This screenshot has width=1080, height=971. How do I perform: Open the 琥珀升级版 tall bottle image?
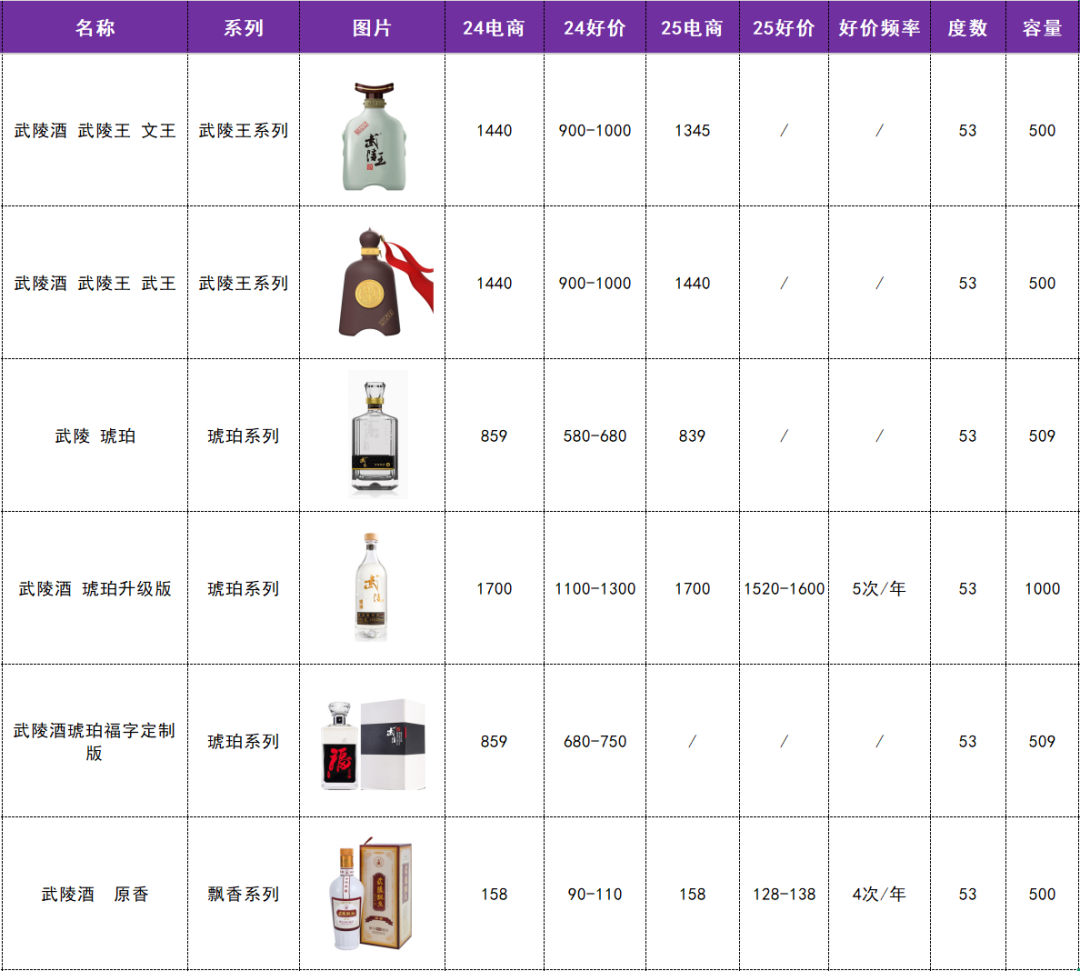pyautogui.click(x=371, y=587)
